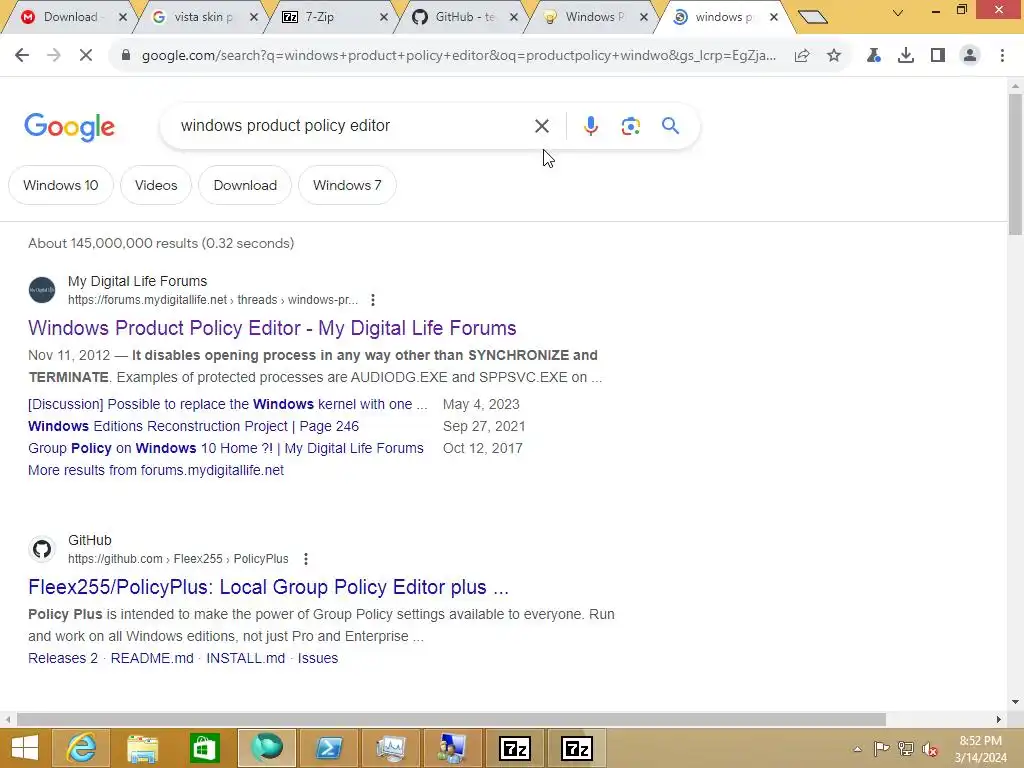
Task: Apply the Download filter chip
Action: tap(245, 185)
